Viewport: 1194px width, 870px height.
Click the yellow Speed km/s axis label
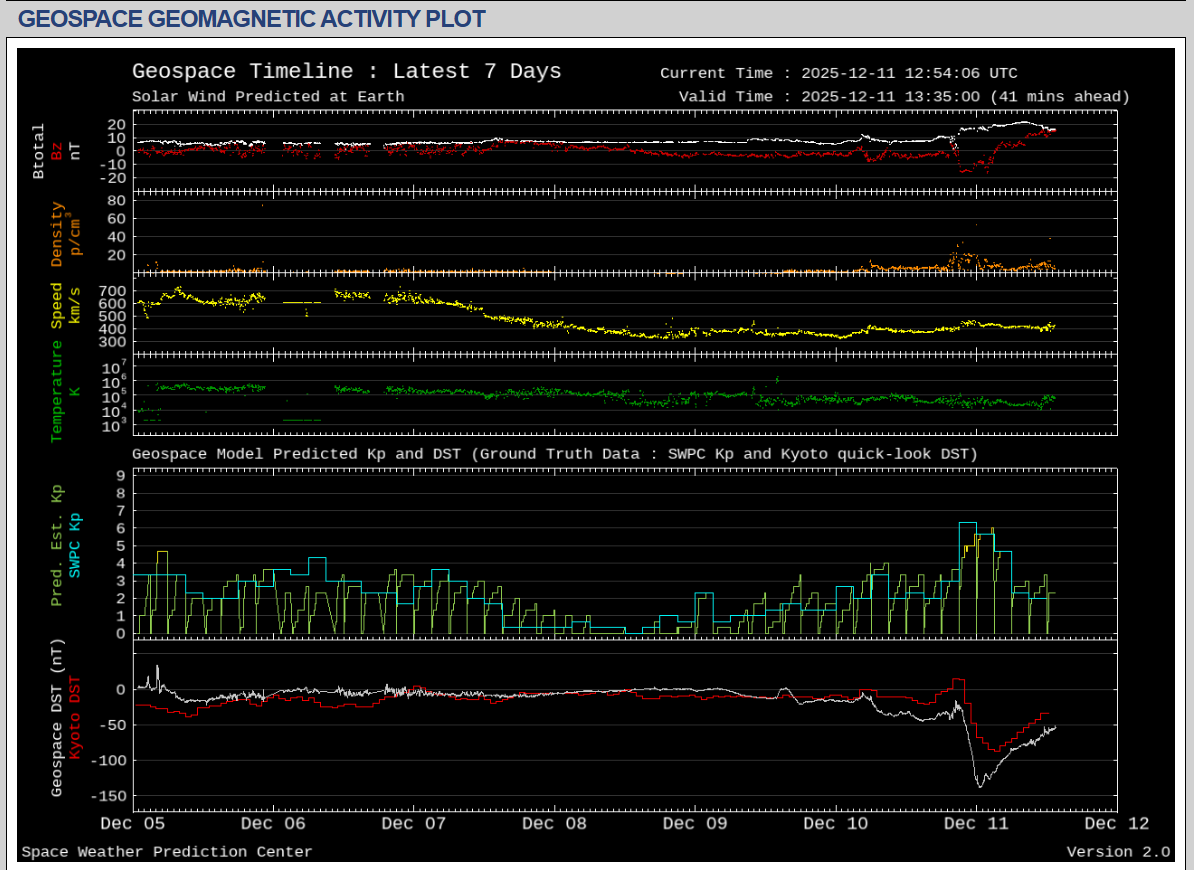tap(57, 305)
